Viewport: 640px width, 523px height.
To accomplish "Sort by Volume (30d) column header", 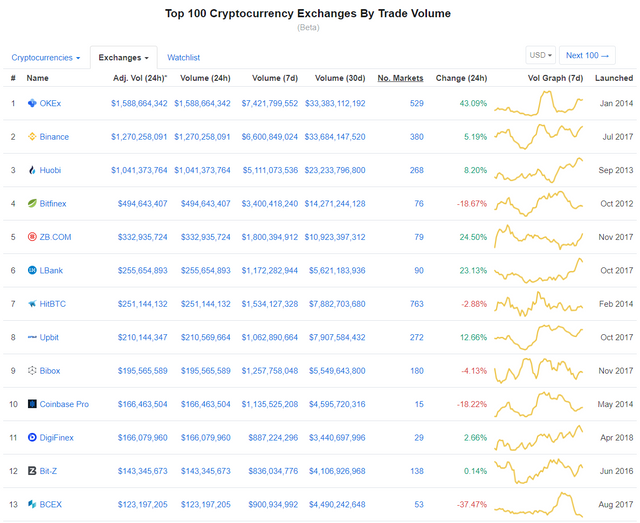I will coord(340,78).
